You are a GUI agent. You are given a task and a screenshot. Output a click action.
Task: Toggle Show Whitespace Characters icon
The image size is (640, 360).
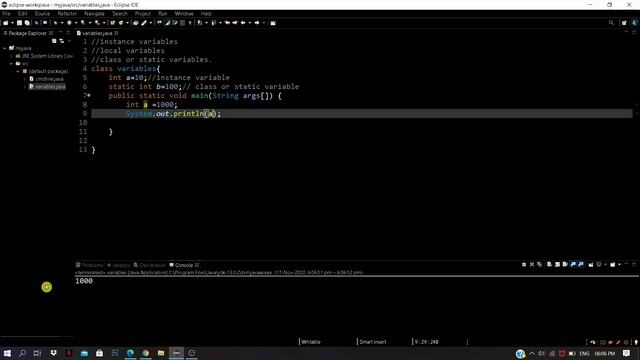[190, 23]
